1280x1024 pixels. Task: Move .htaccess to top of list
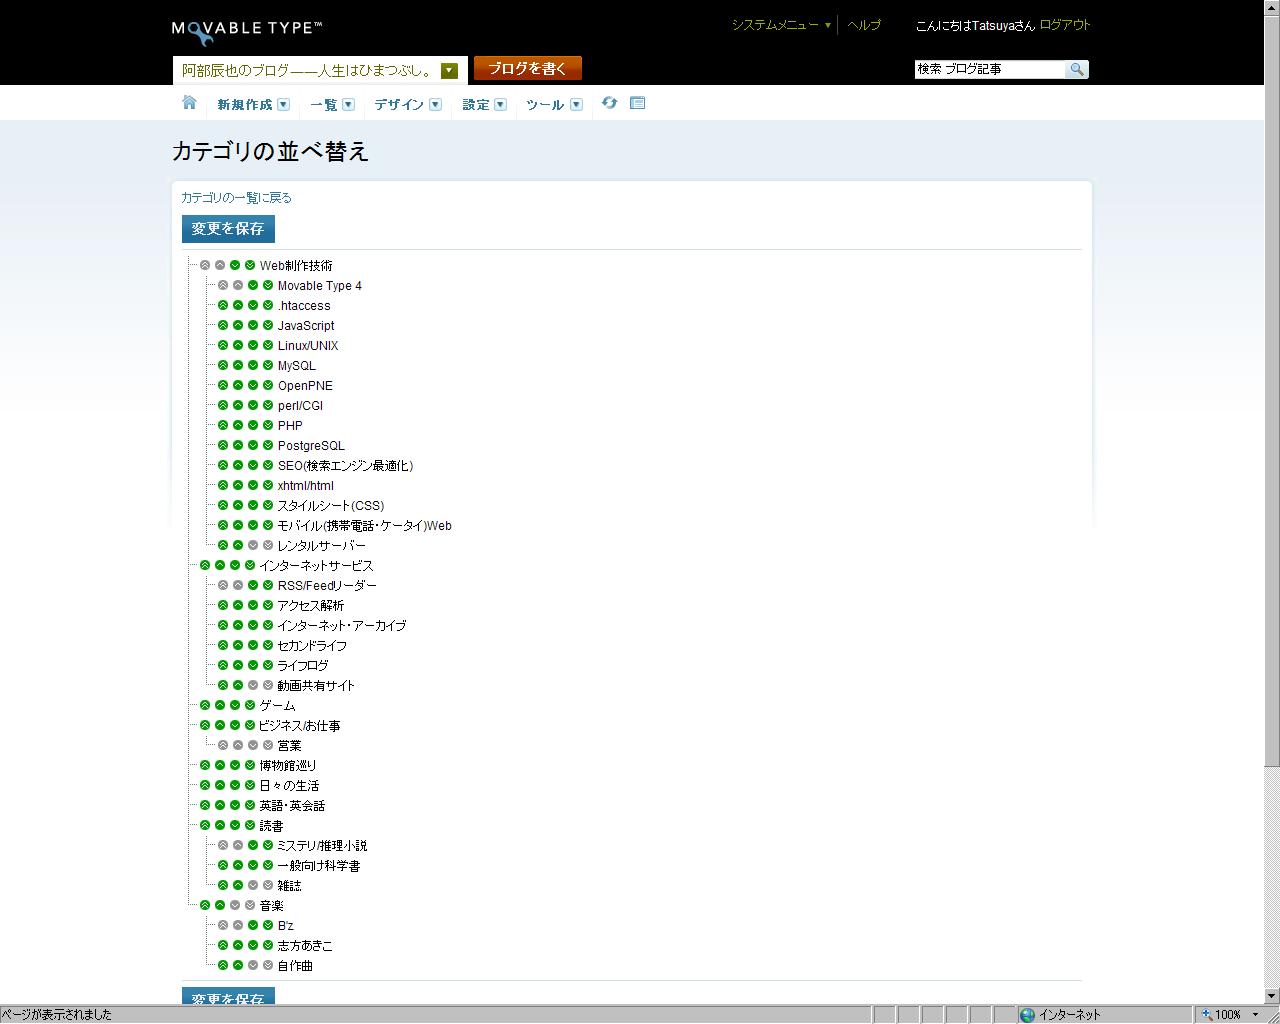223,305
